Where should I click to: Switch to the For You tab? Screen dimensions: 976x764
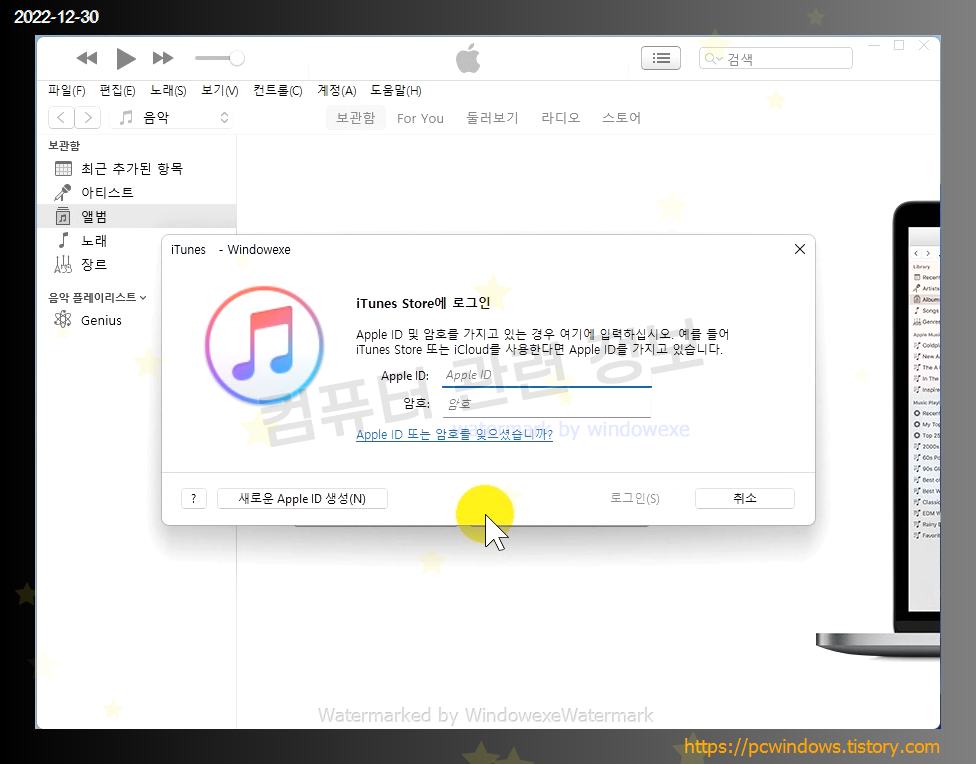(x=420, y=118)
